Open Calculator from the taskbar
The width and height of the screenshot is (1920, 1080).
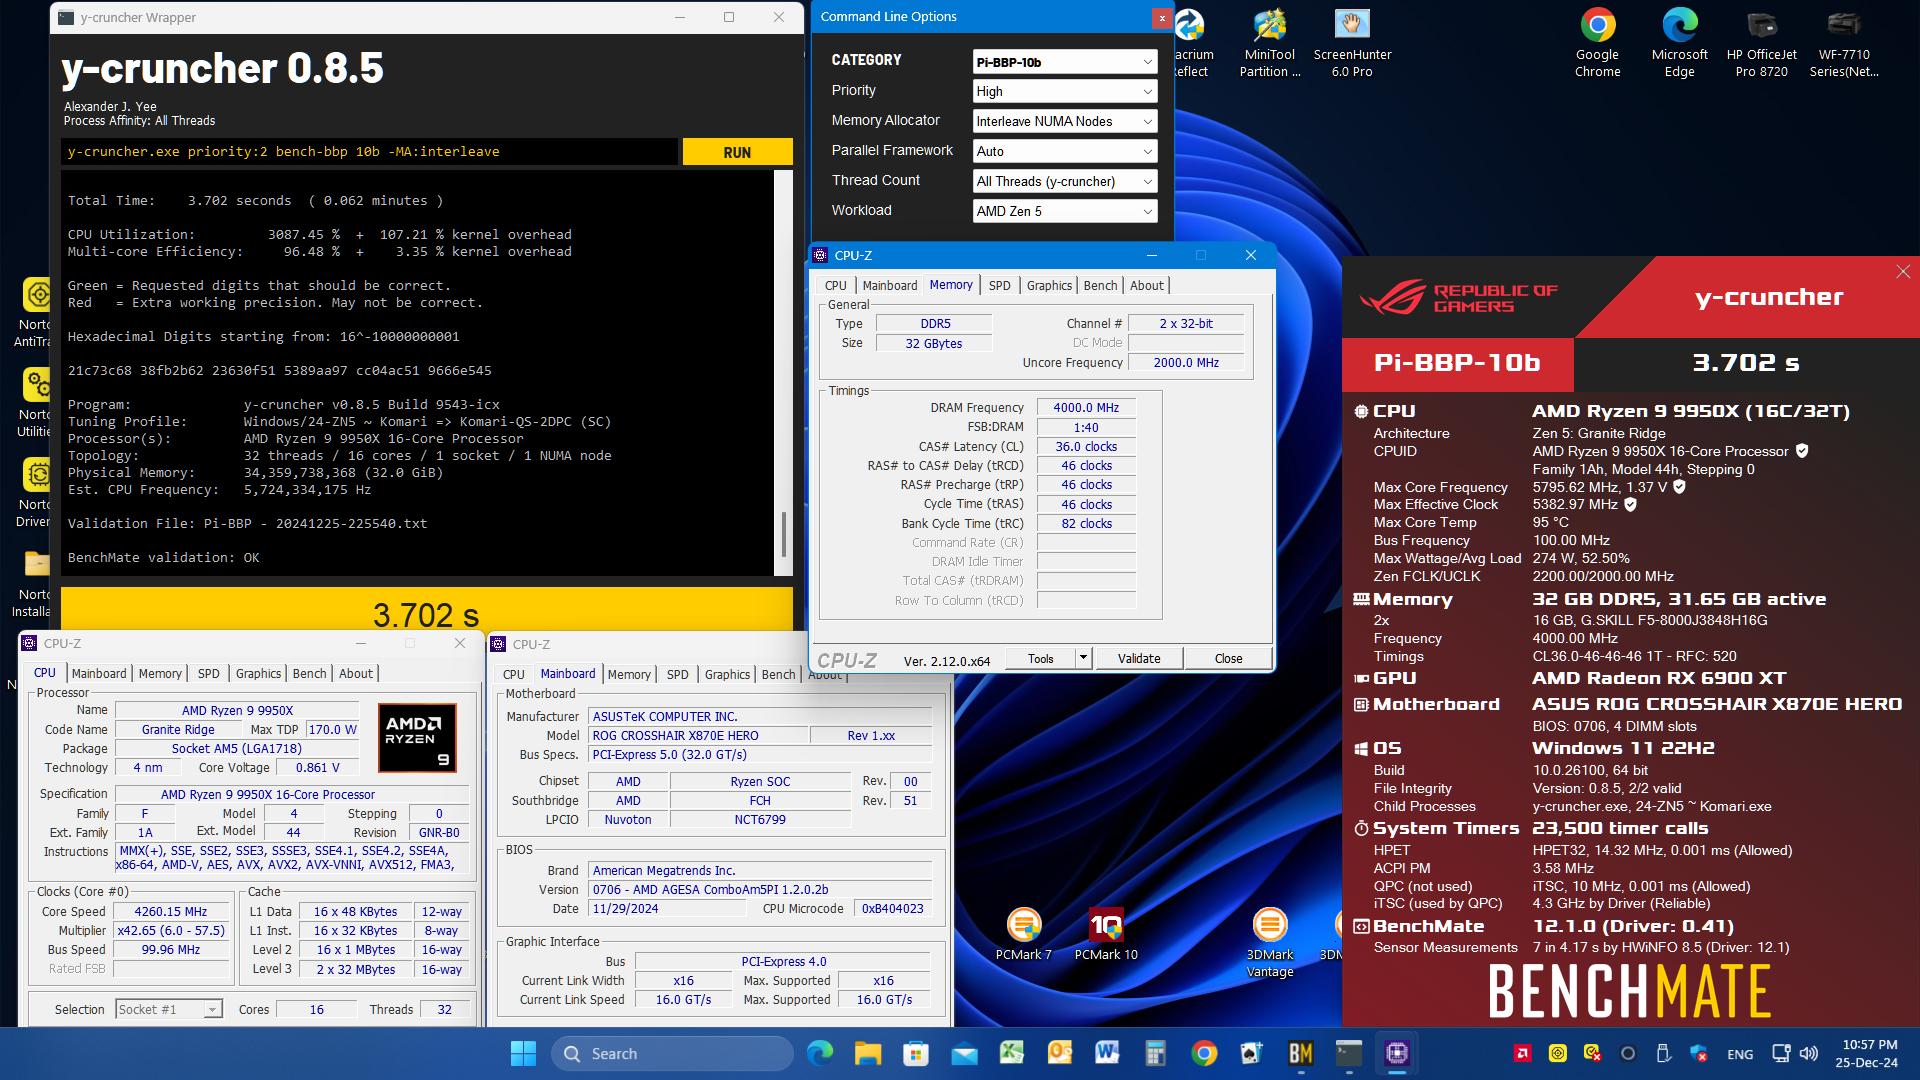[1155, 1053]
